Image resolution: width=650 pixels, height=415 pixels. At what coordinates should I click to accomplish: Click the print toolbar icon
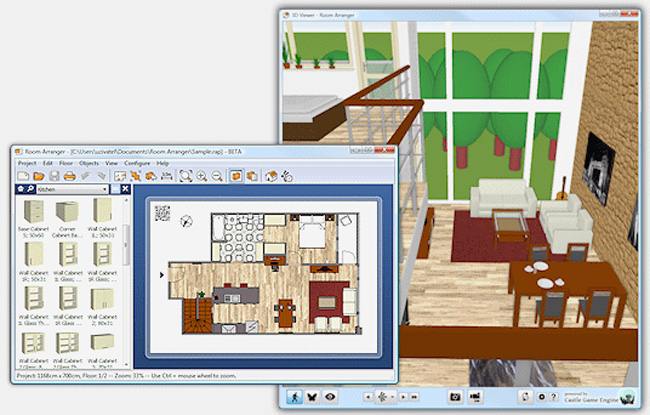click(x=69, y=176)
